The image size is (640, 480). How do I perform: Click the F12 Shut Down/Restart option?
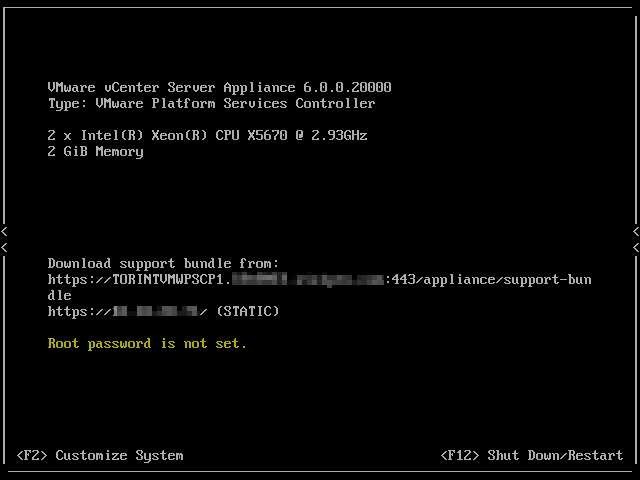coord(532,456)
